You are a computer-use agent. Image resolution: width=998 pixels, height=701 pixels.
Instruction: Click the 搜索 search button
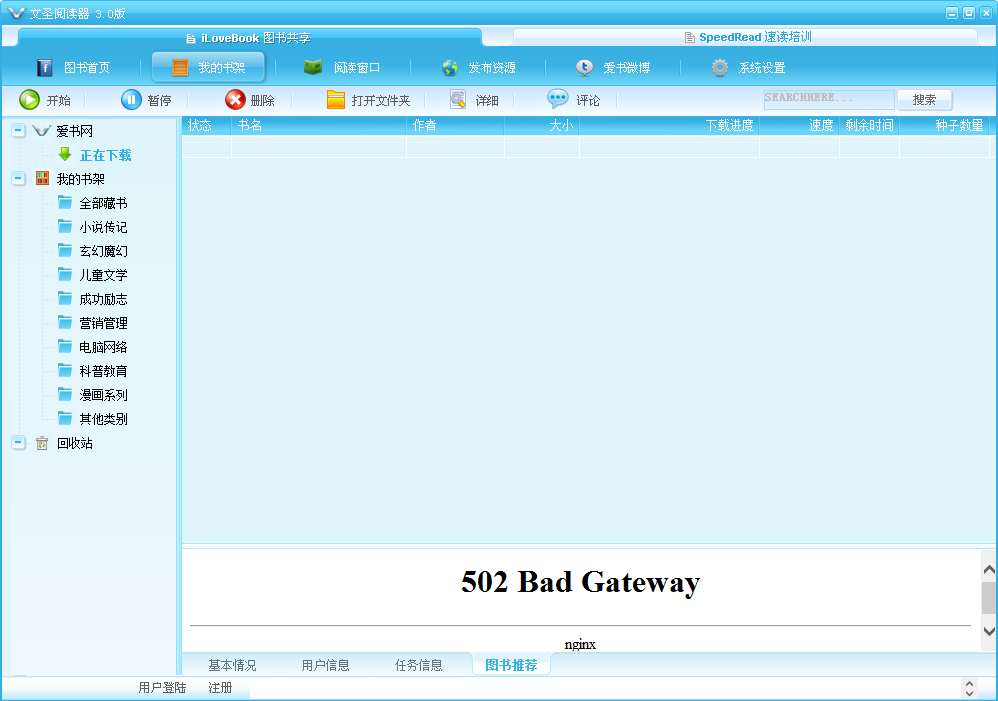tap(924, 100)
